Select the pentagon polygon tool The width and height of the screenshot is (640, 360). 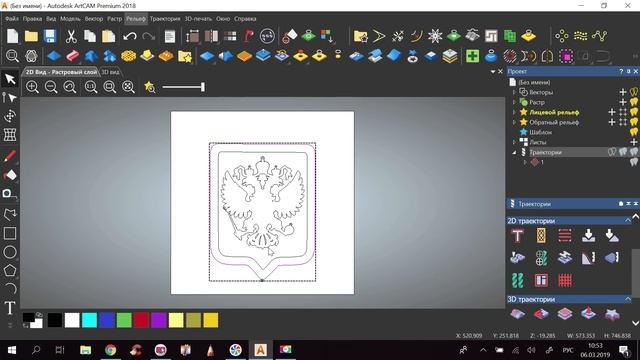click(x=10, y=270)
